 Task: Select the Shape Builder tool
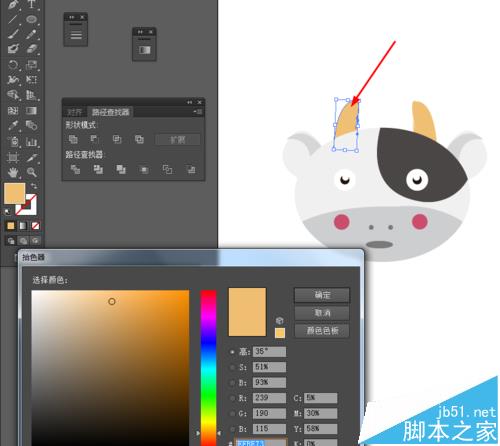[13, 95]
